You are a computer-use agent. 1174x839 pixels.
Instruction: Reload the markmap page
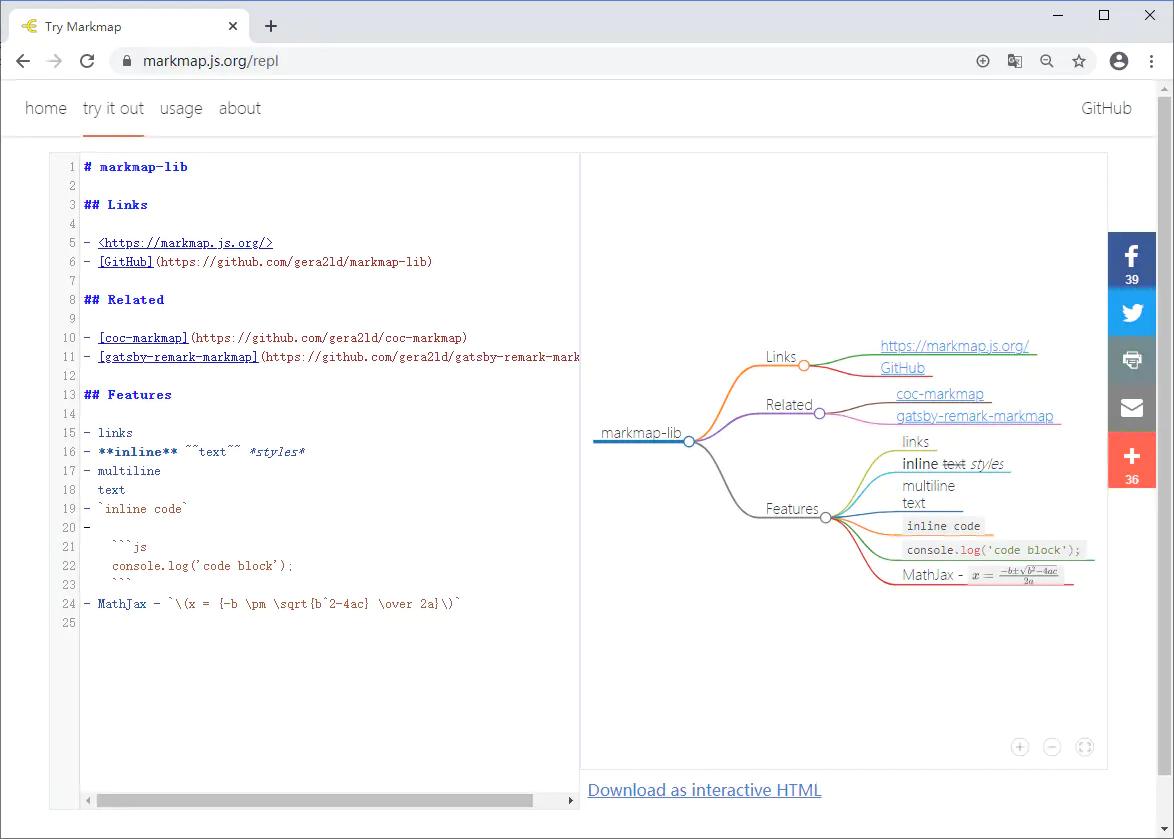[87, 61]
